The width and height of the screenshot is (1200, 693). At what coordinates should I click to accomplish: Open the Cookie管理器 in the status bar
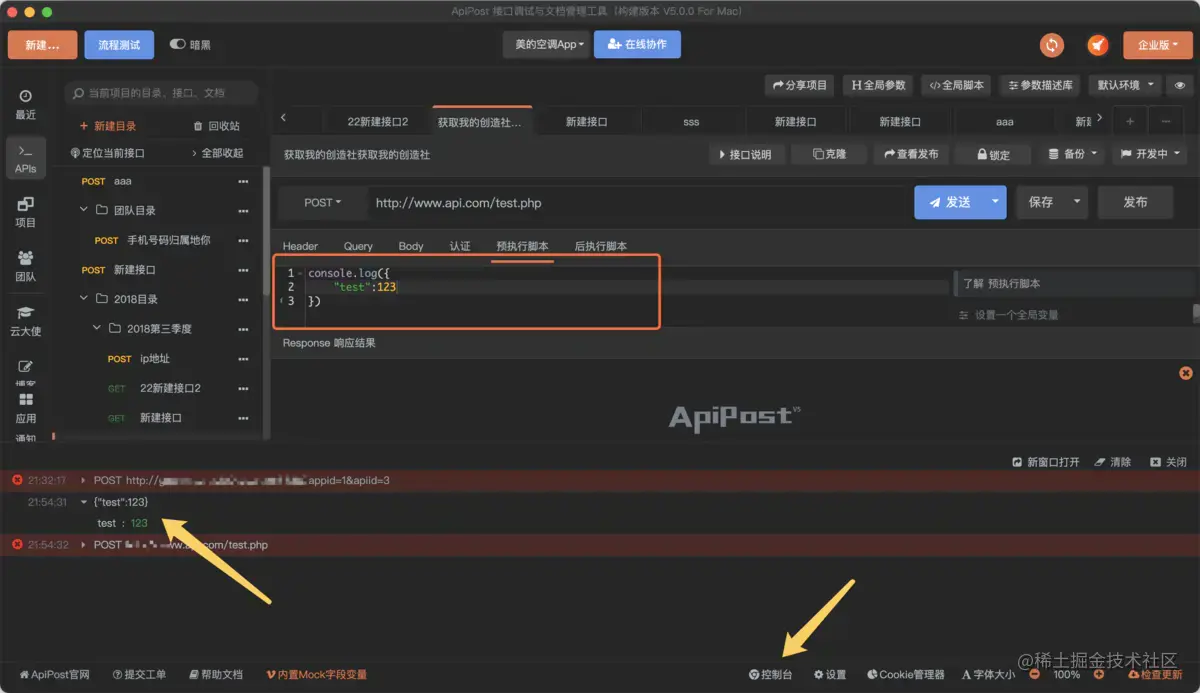[905, 675]
